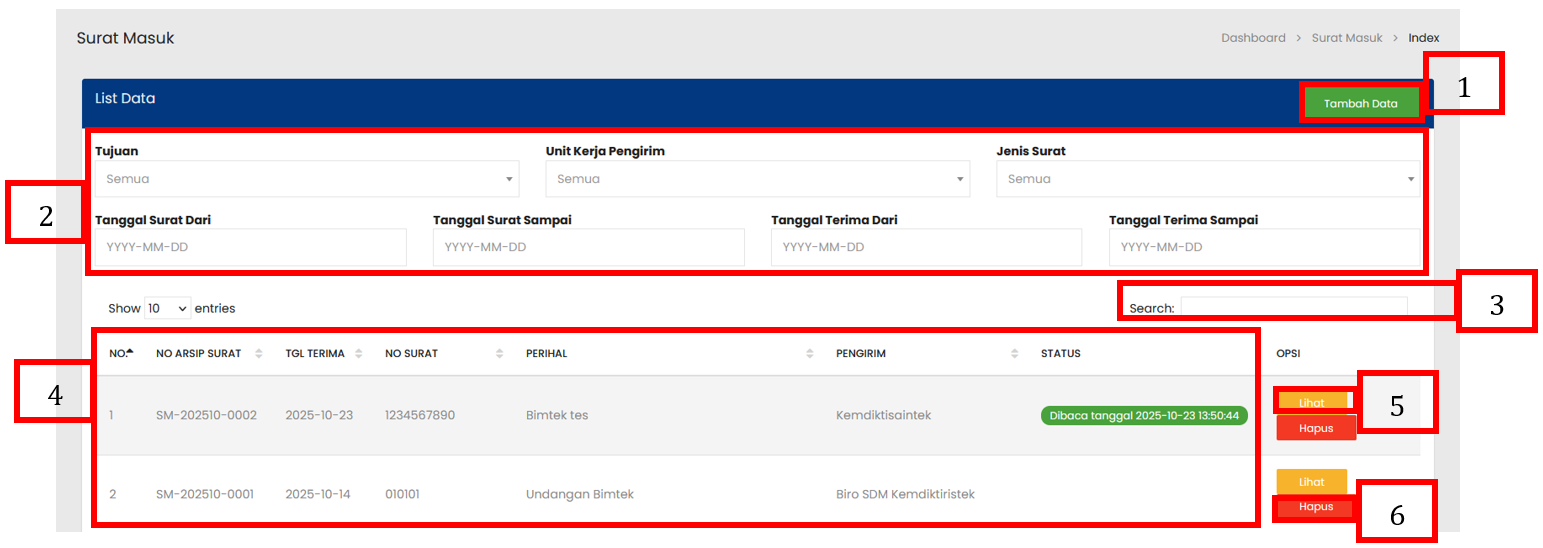The width and height of the screenshot is (1543, 548).
Task: Open the Show entries count selector
Action: tap(167, 308)
